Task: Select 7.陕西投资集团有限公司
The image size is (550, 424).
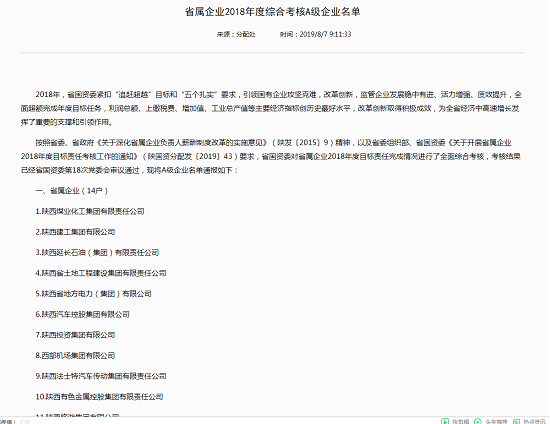Action: [x=75, y=335]
